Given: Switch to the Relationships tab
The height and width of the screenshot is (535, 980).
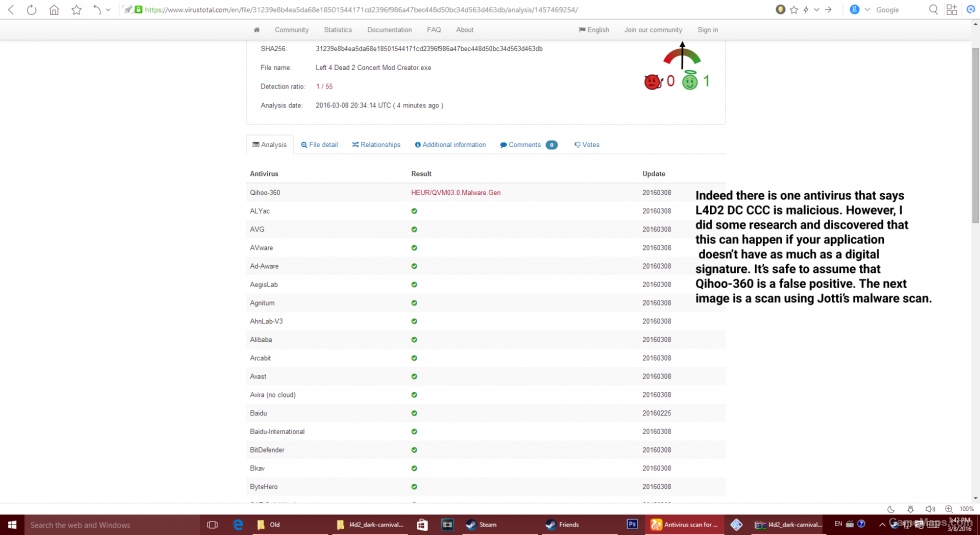Looking at the screenshot, I should (376, 144).
